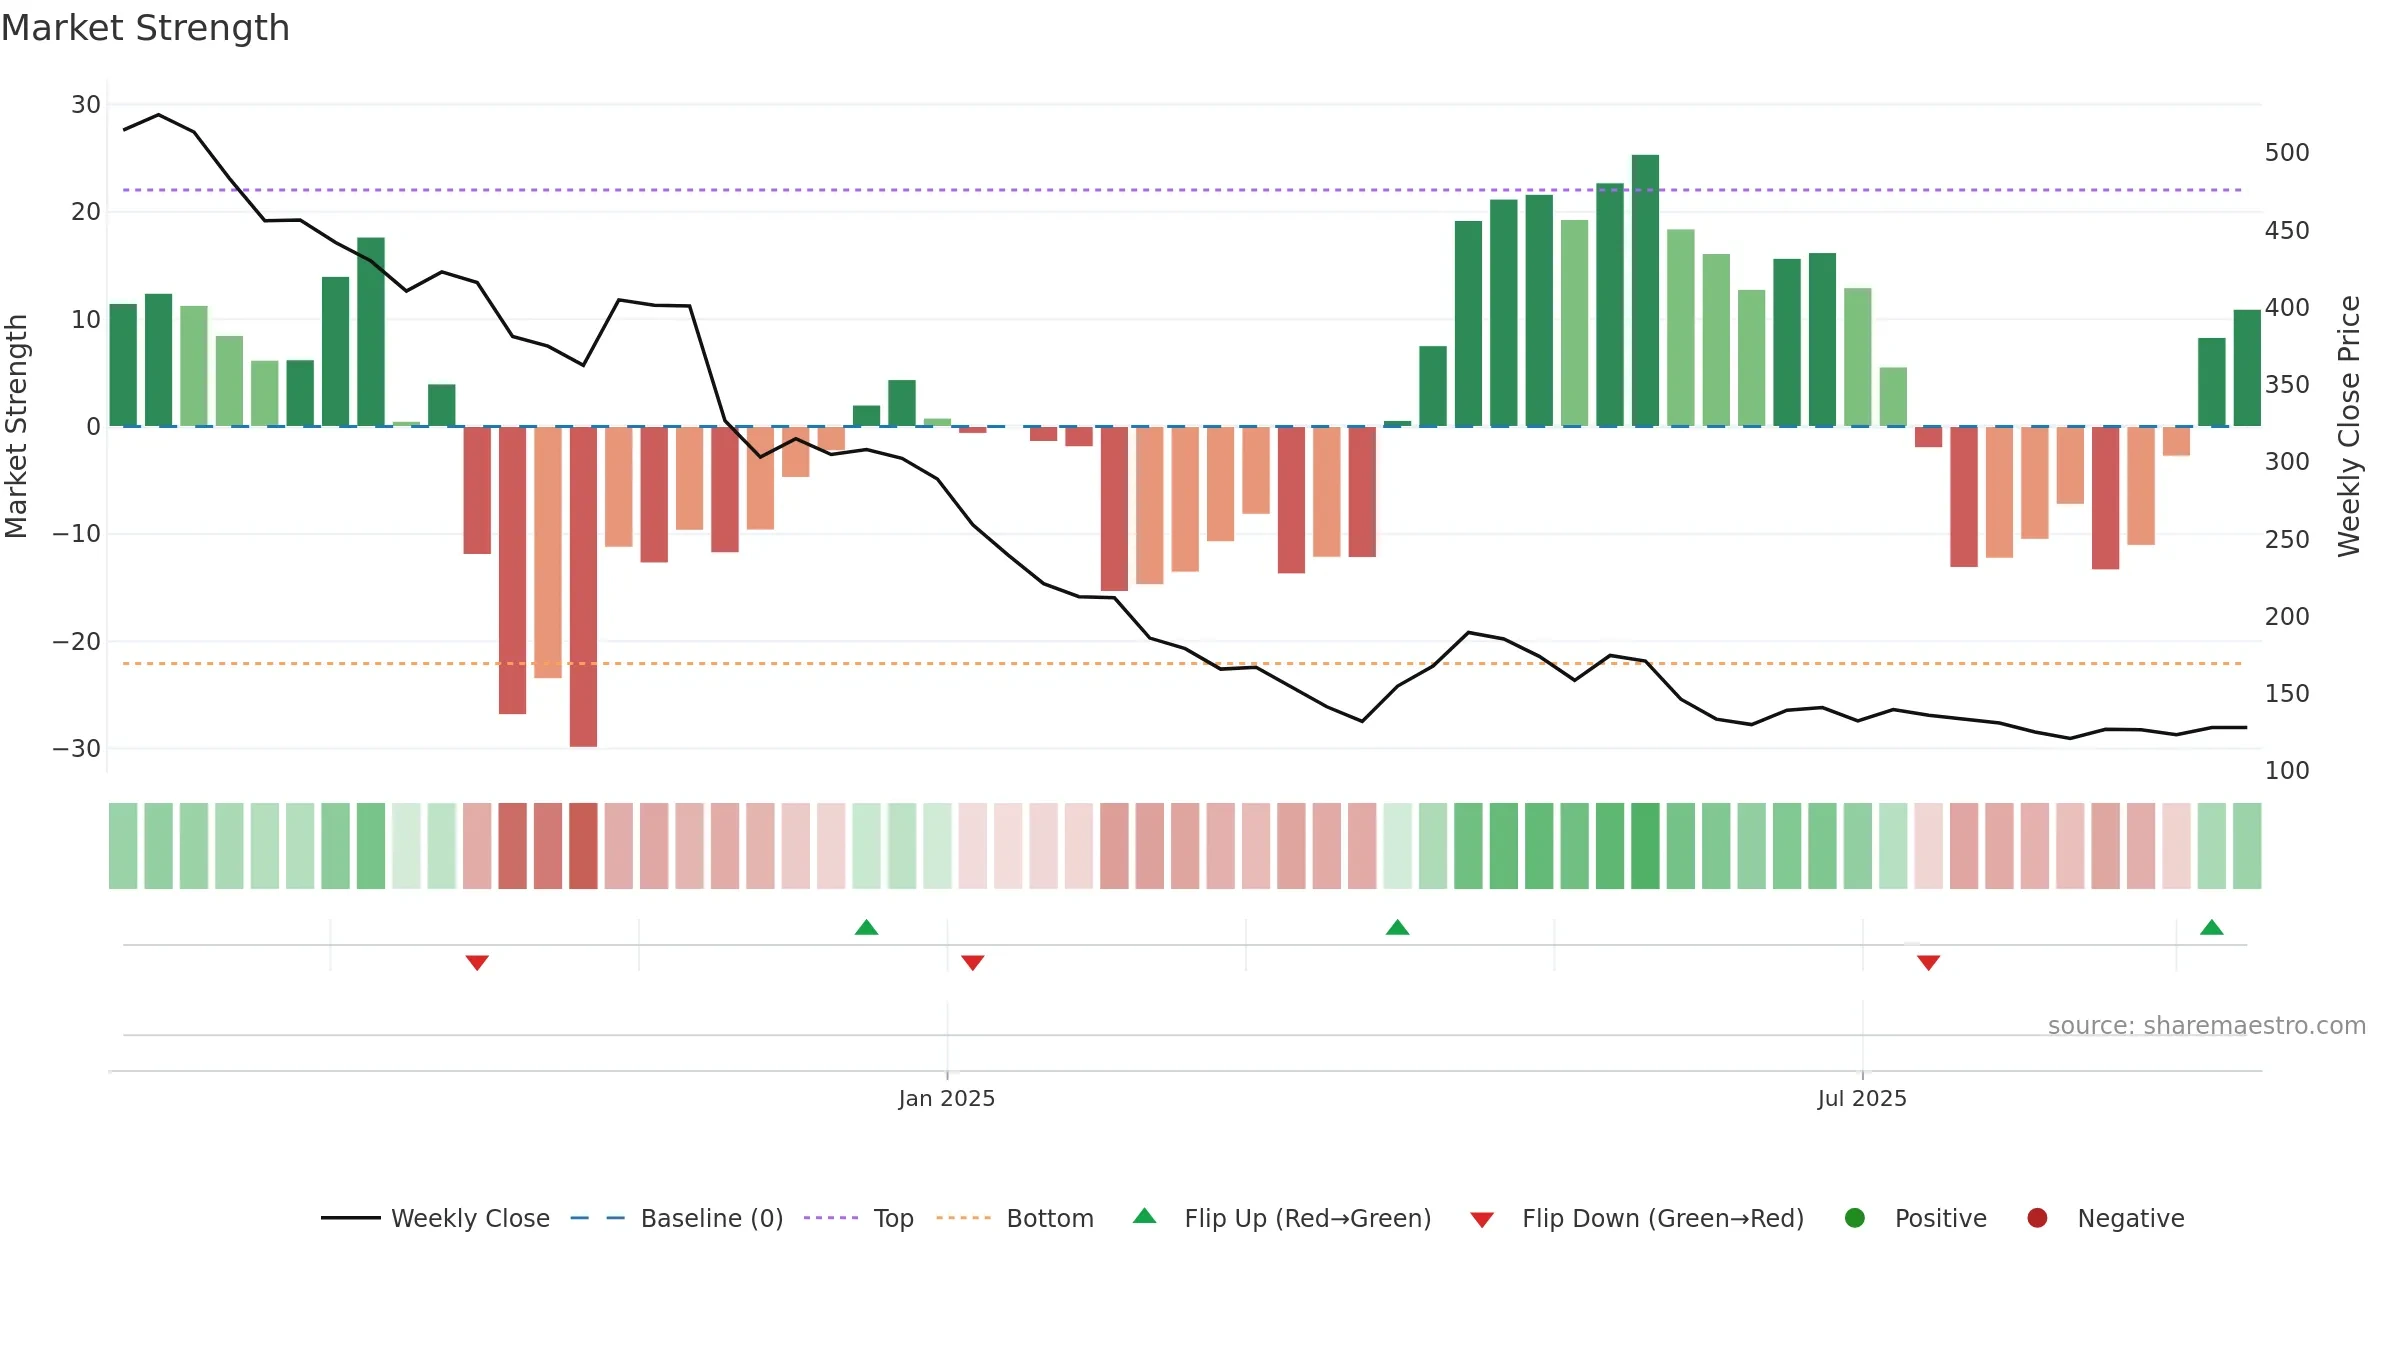Viewport: 2400px width, 1350px height.
Task: Toggle the Positive legend entry
Action: coord(1915,1218)
